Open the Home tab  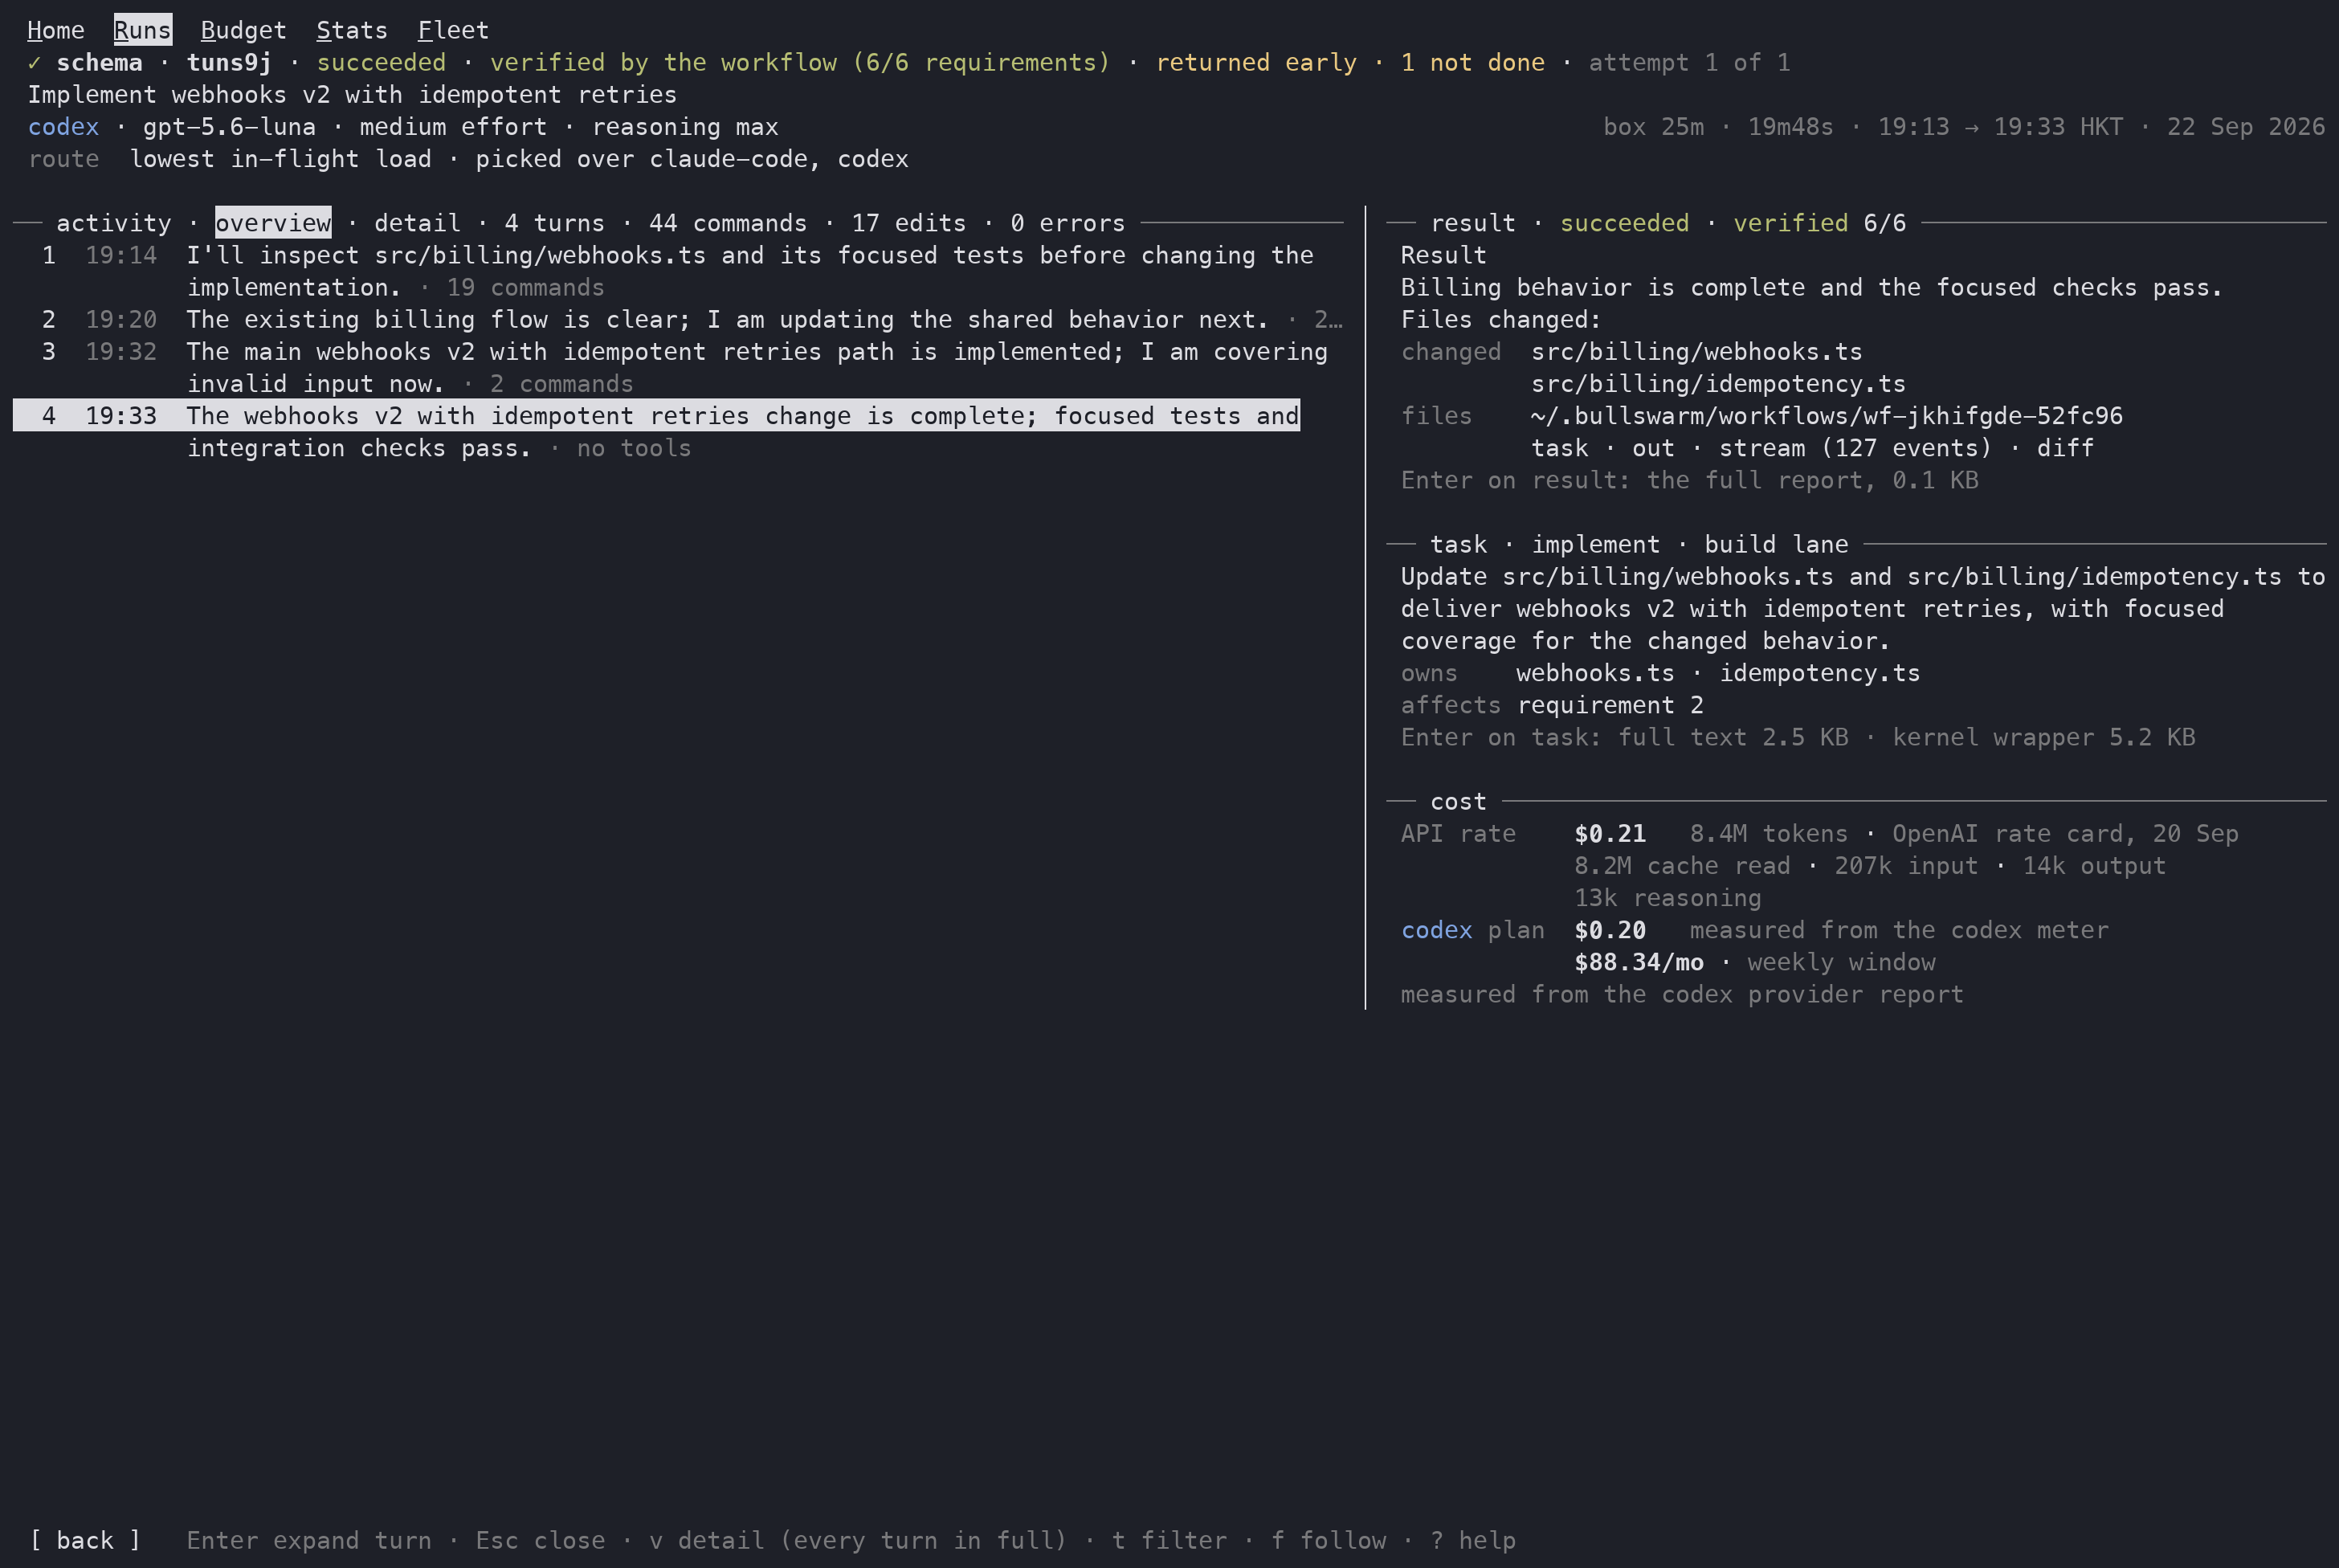pyautogui.click(x=56, y=30)
